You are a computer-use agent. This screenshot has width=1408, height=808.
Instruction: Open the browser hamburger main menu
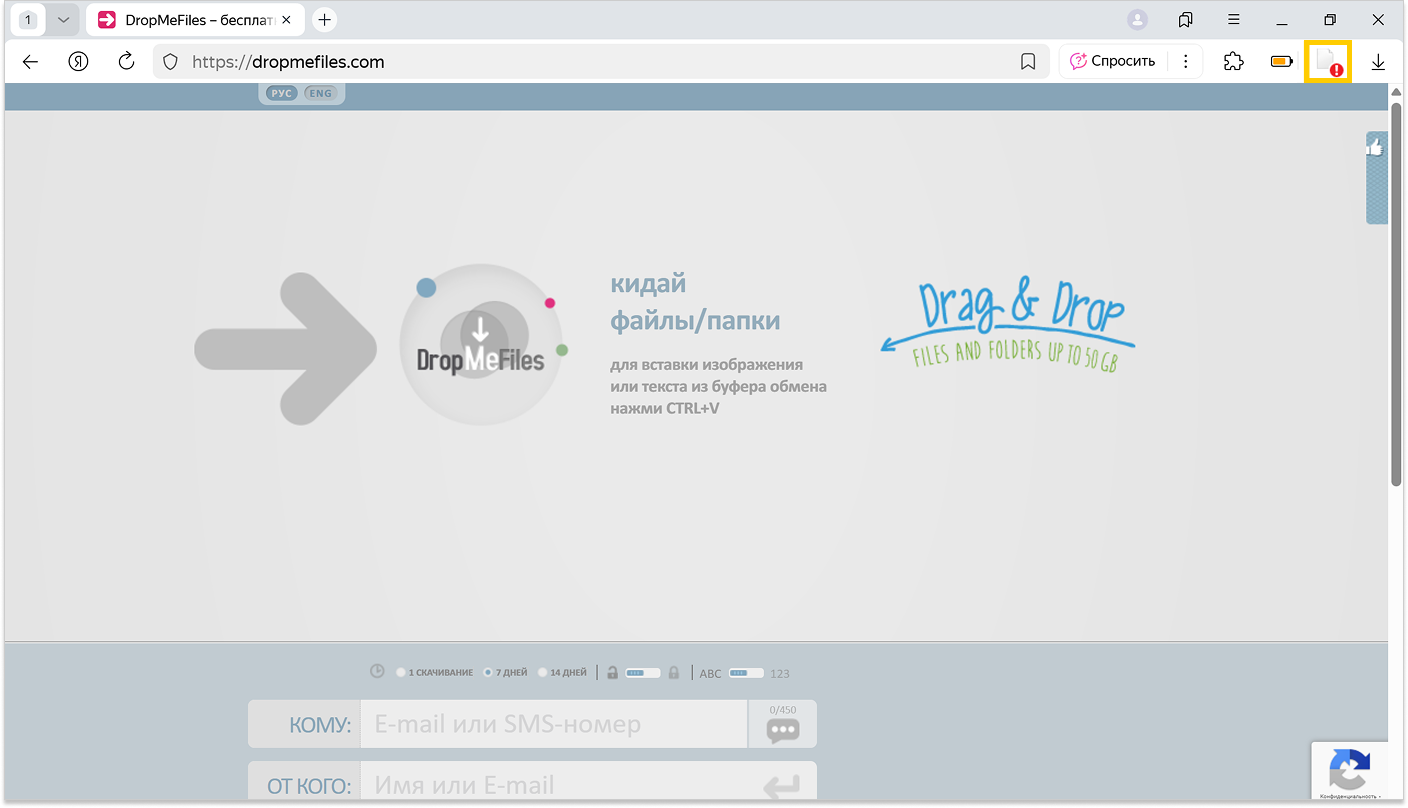pos(1234,20)
